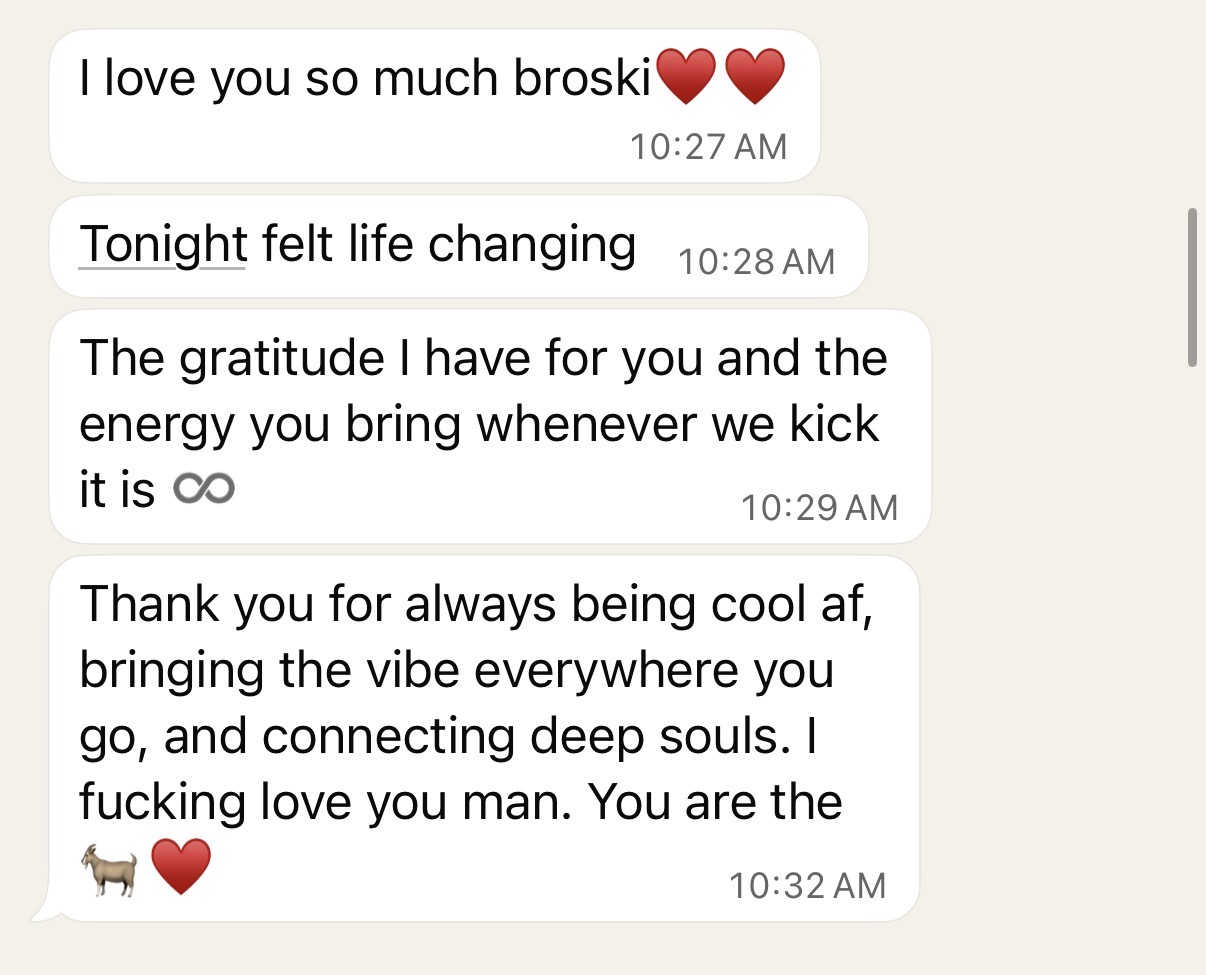The height and width of the screenshot is (975, 1206).
Task: Click the goat emoji
Action: (x=109, y=867)
